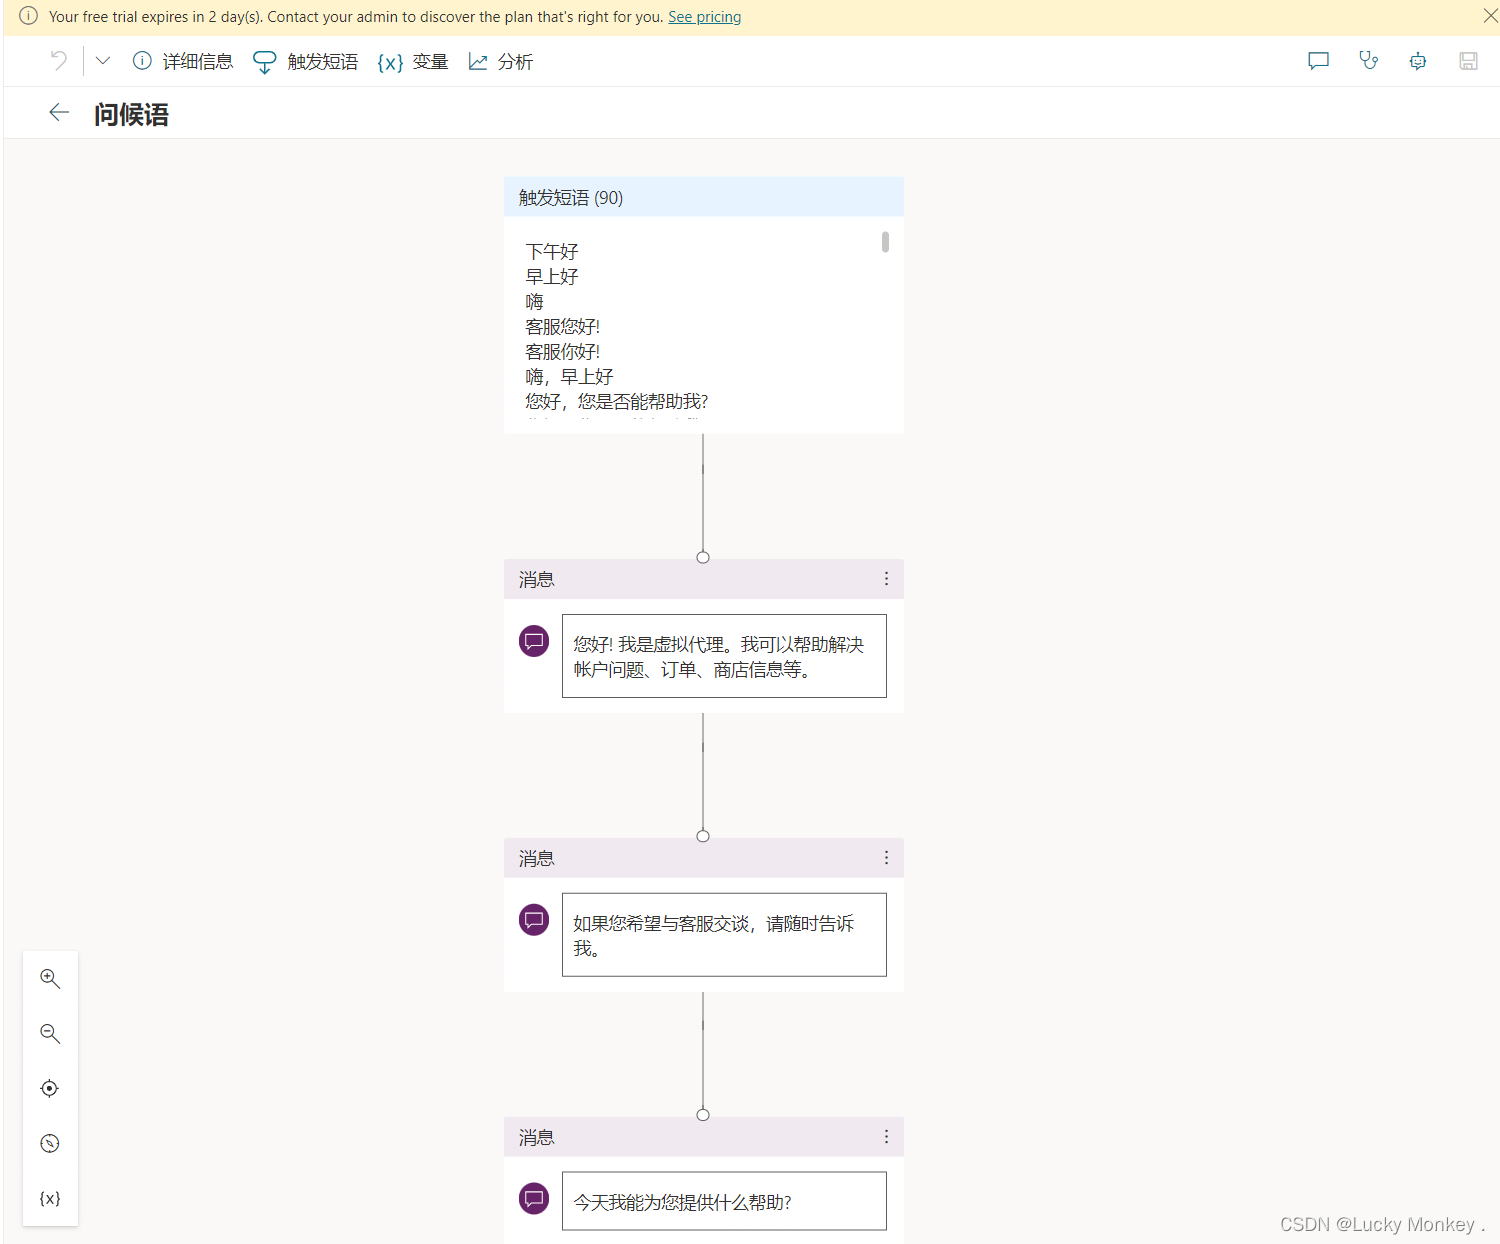Select the 早上好 trigger phrase
The width and height of the screenshot is (1500, 1244).
(x=552, y=276)
